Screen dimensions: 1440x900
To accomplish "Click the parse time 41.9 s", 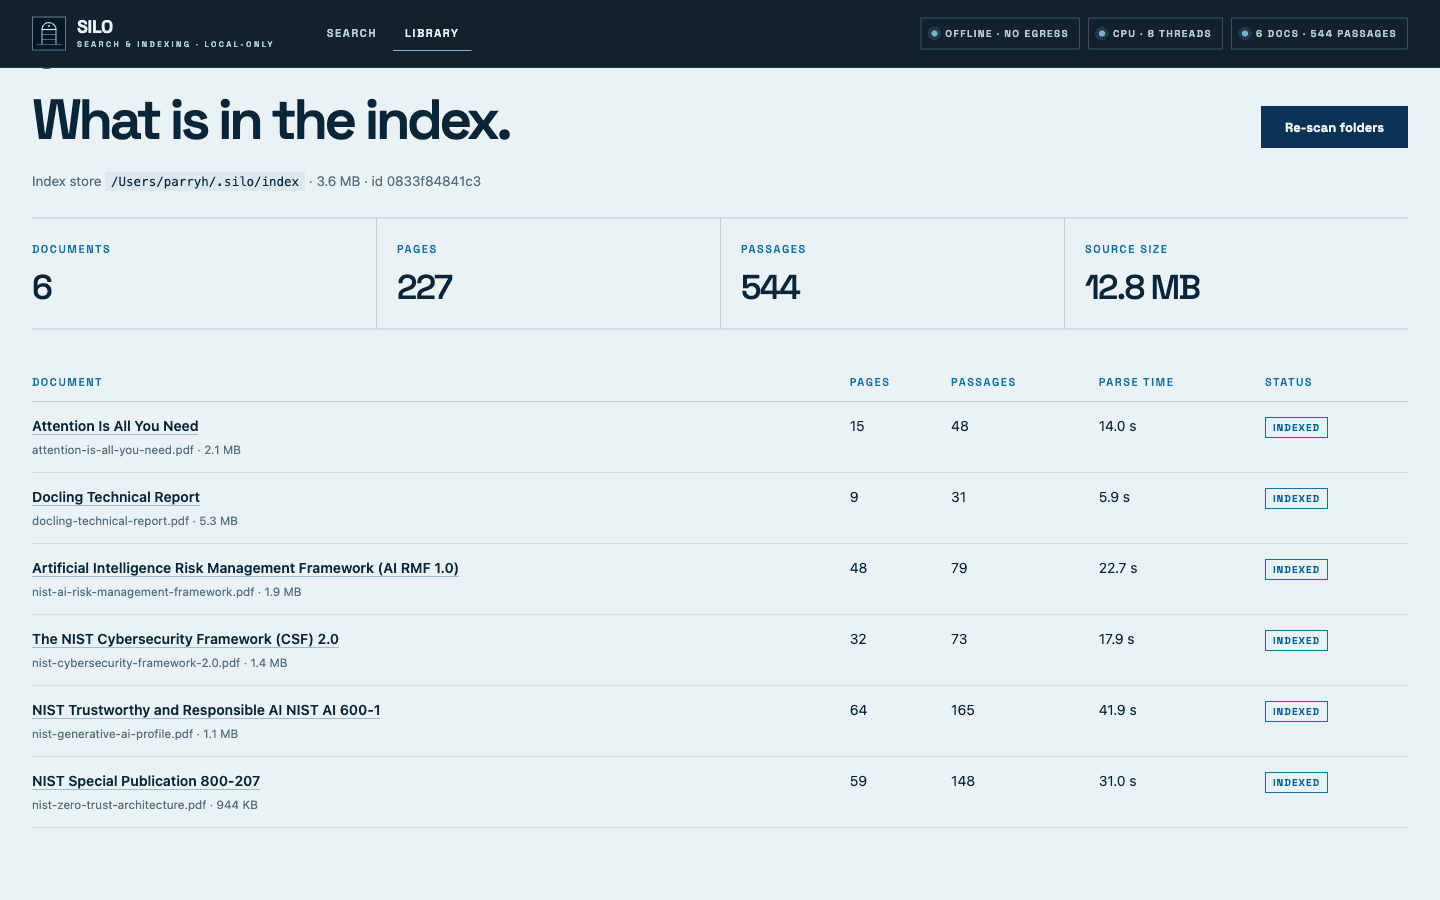I will (x=1118, y=710).
